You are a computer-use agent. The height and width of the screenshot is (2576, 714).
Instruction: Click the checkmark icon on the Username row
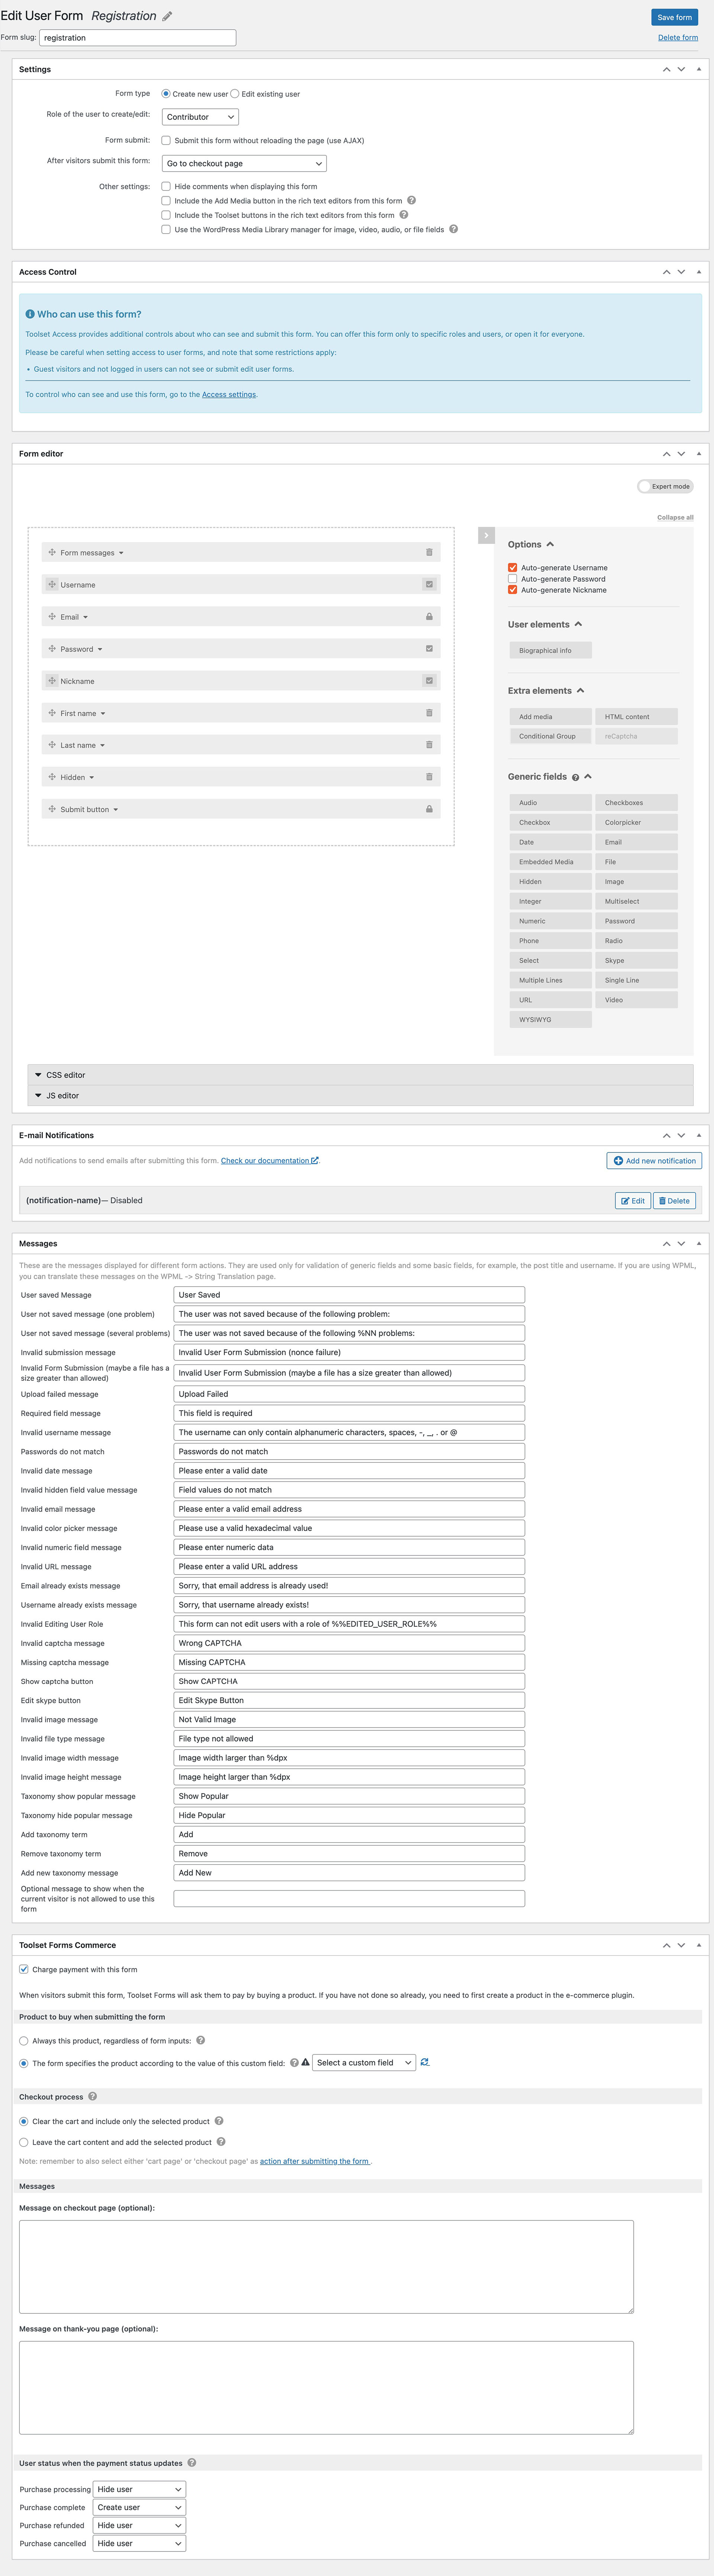(x=429, y=584)
